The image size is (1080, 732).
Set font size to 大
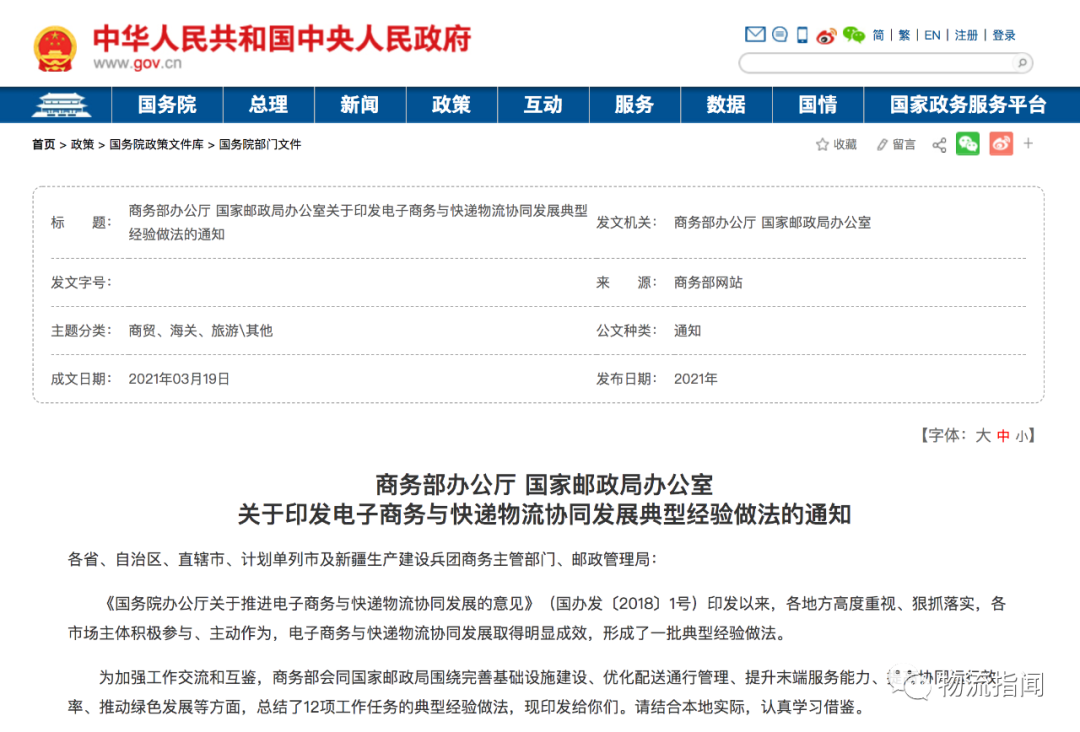(983, 436)
